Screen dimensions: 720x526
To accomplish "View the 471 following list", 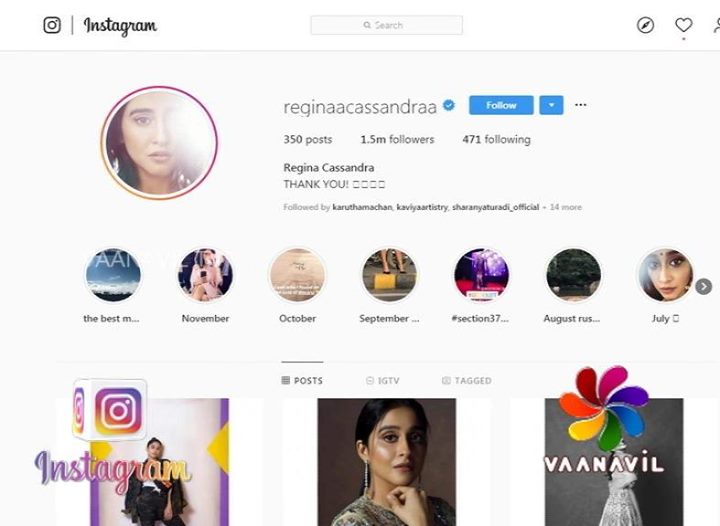I will (496, 139).
